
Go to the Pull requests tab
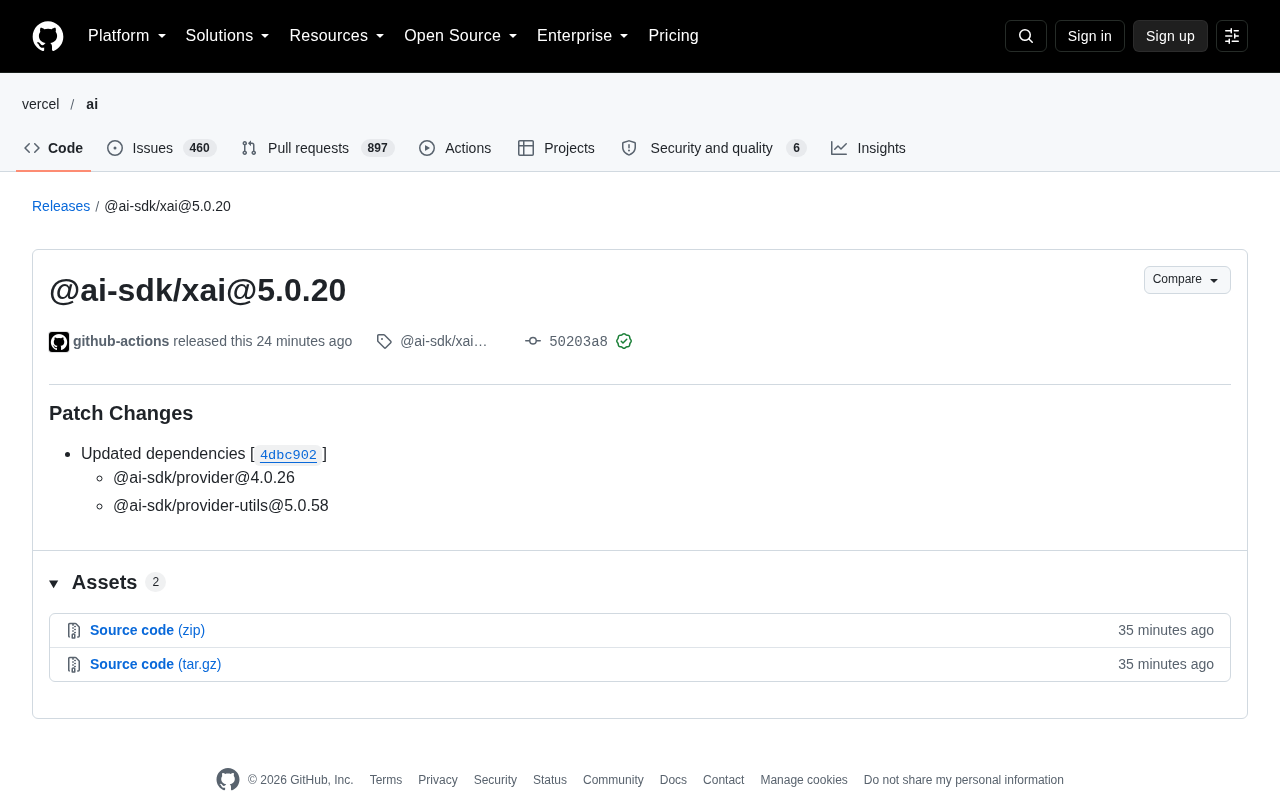318,148
